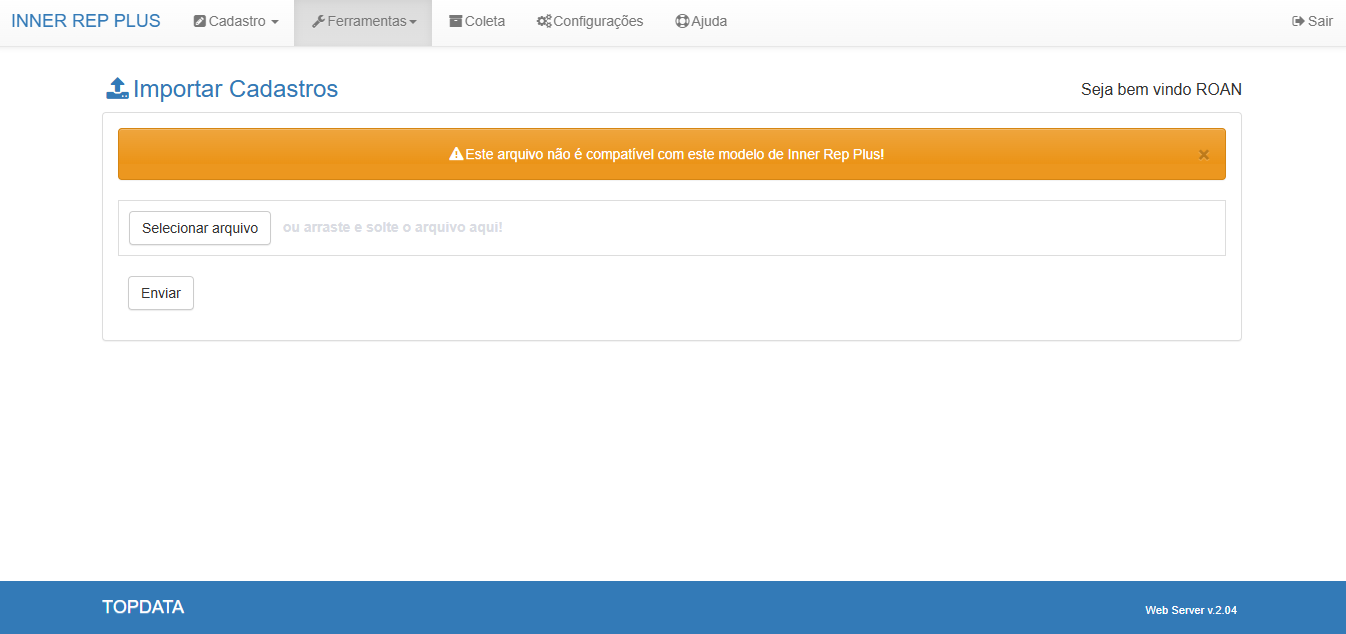Click the Ferramentas wrench icon

tap(318, 21)
